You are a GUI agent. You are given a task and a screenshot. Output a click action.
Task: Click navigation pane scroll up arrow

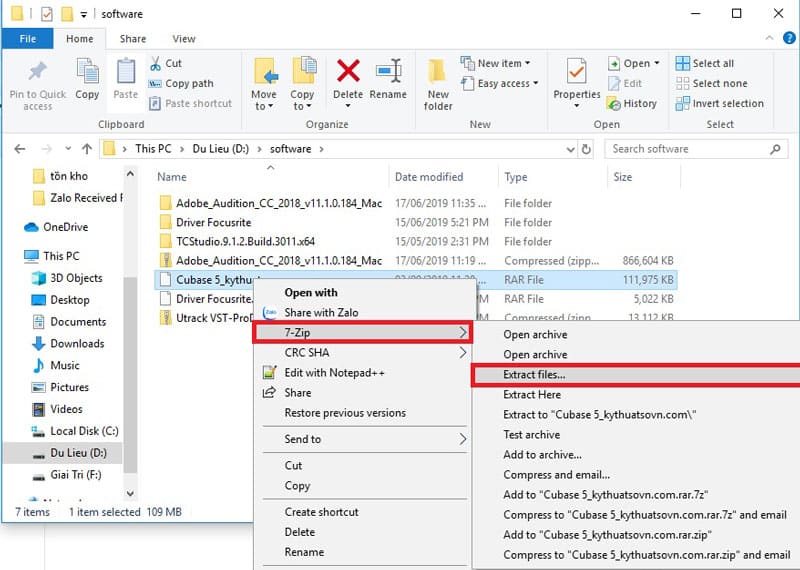click(x=130, y=174)
